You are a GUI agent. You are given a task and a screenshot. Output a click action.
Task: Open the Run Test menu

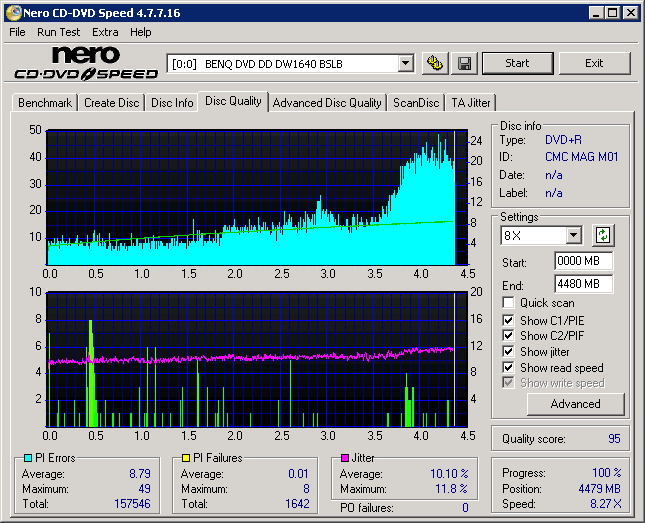point(58,32)
